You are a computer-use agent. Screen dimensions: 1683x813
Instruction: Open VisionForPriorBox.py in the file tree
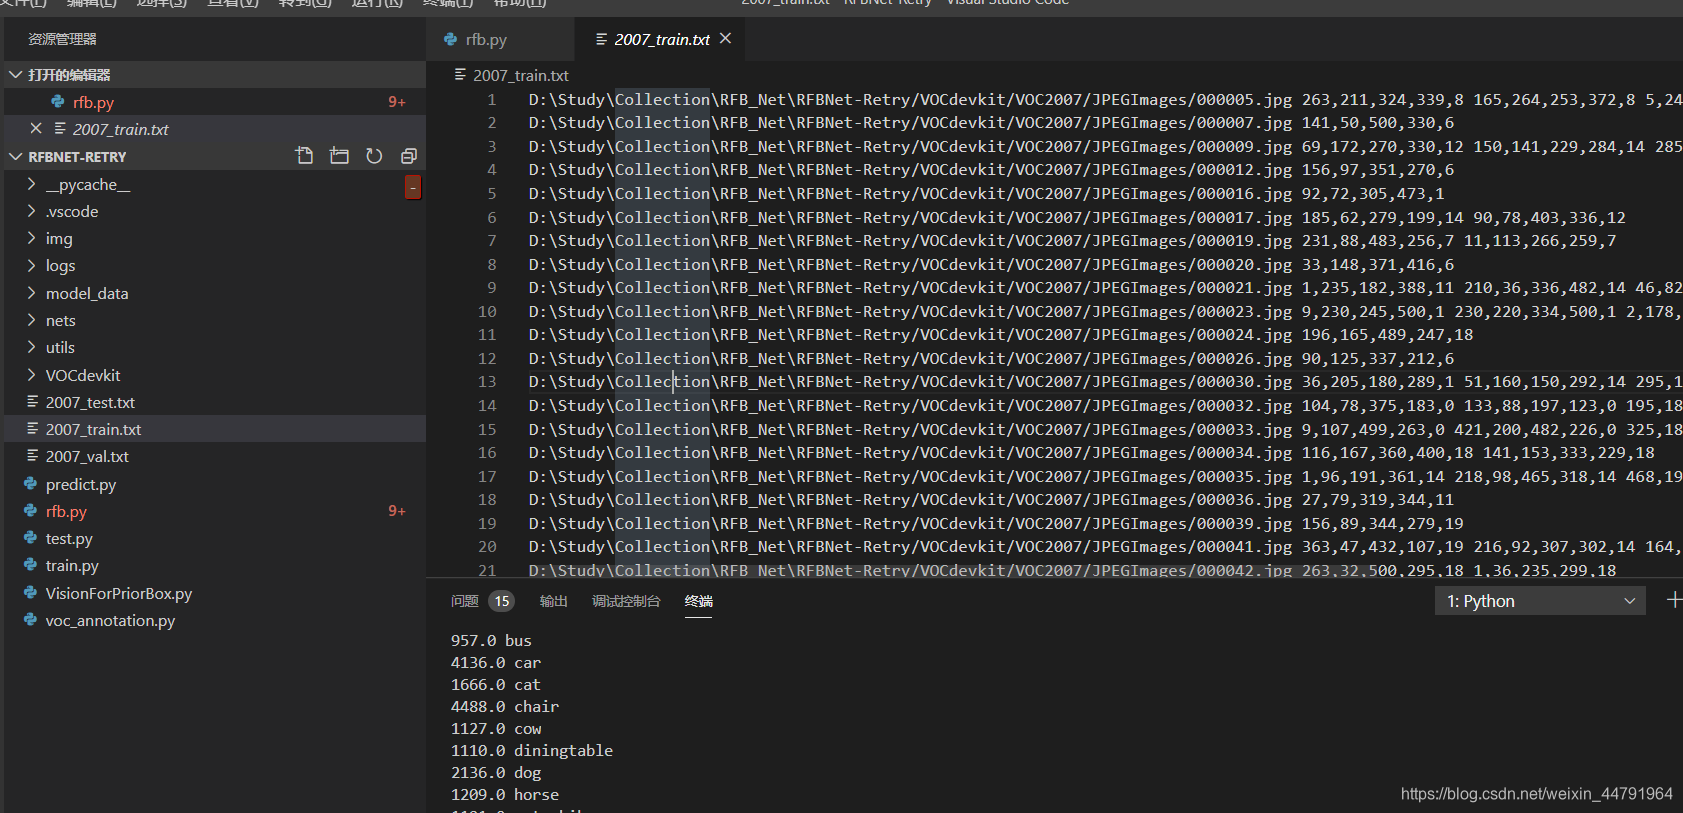click(215, 594)
